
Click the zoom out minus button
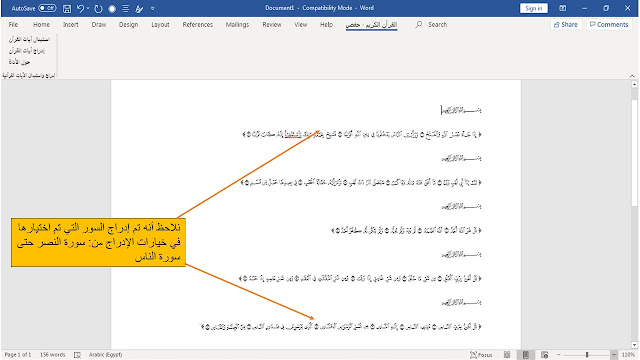pyautogui.click(x=558, y=355)
